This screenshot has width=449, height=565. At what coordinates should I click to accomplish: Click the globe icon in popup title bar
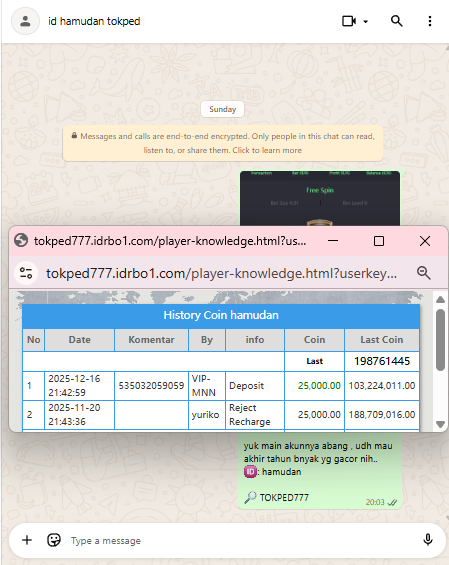click(x=21, y=240)
